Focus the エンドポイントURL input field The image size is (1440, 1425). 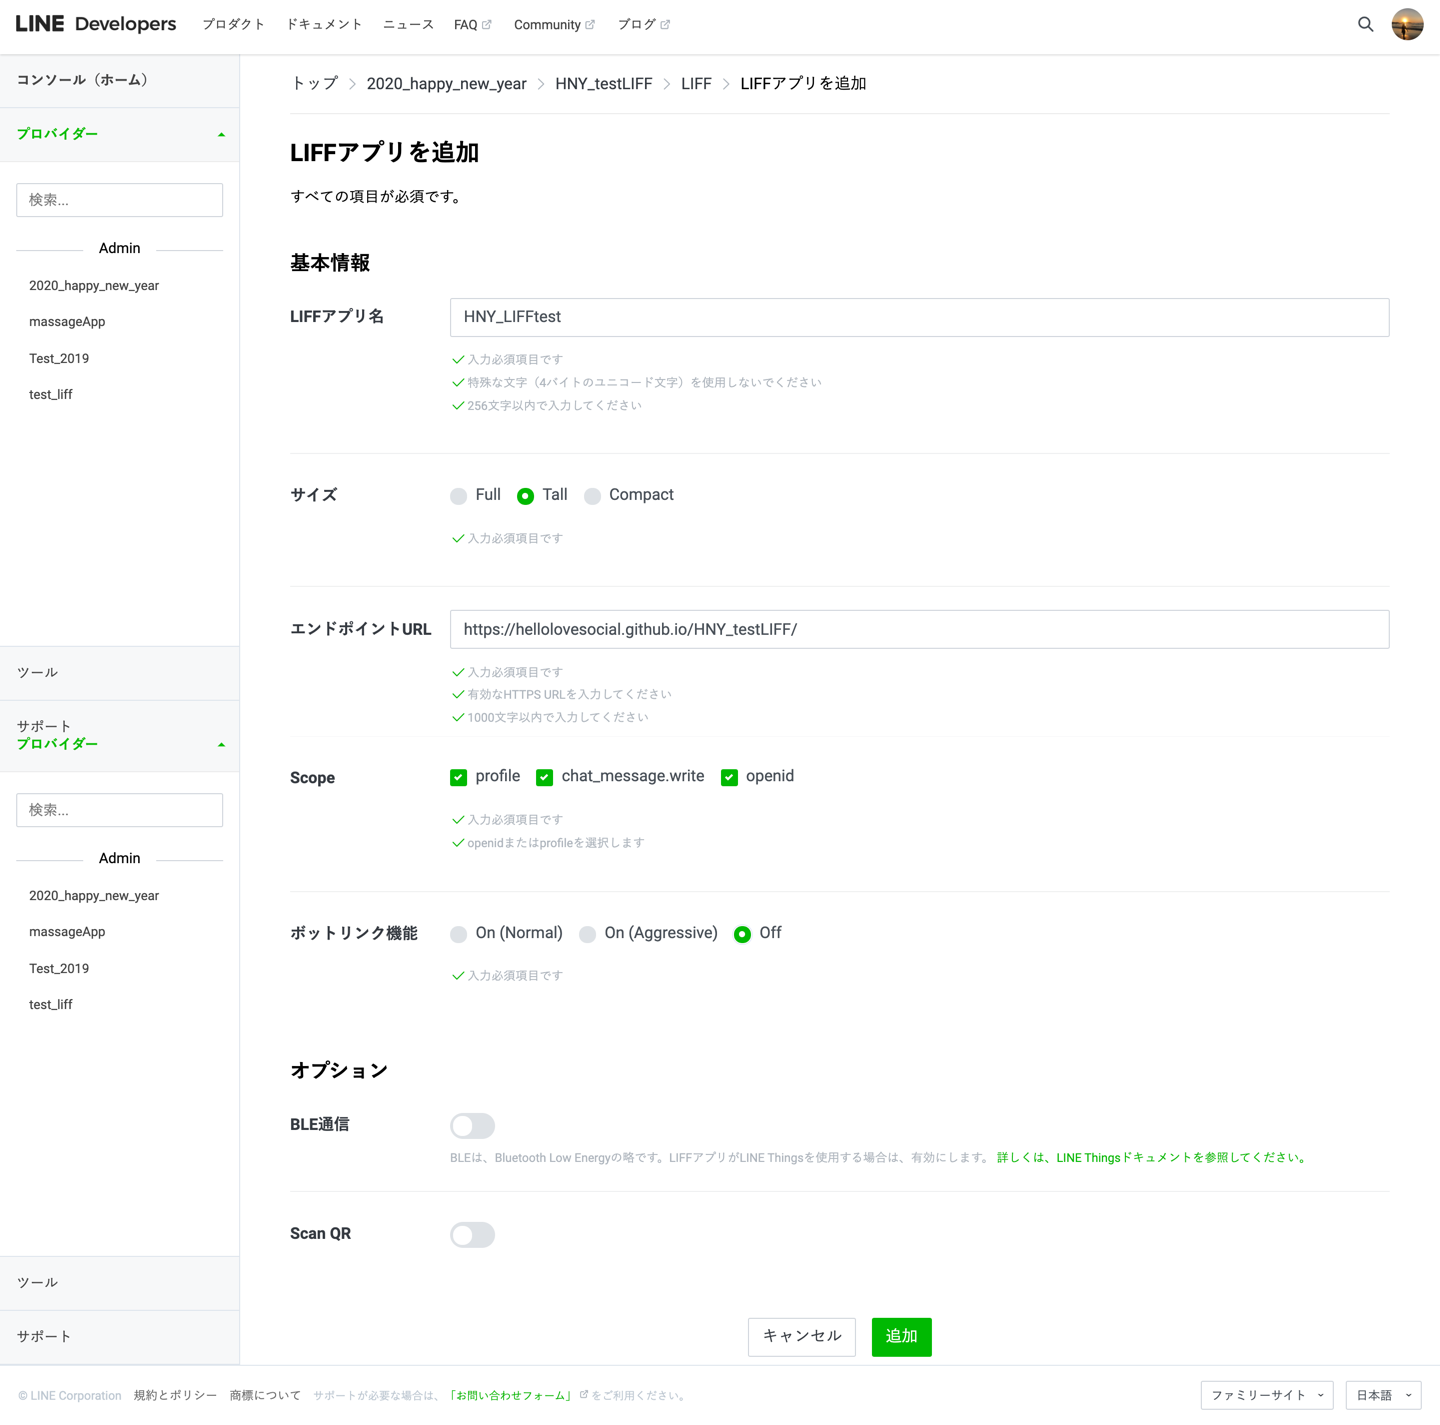click(920, 630)
